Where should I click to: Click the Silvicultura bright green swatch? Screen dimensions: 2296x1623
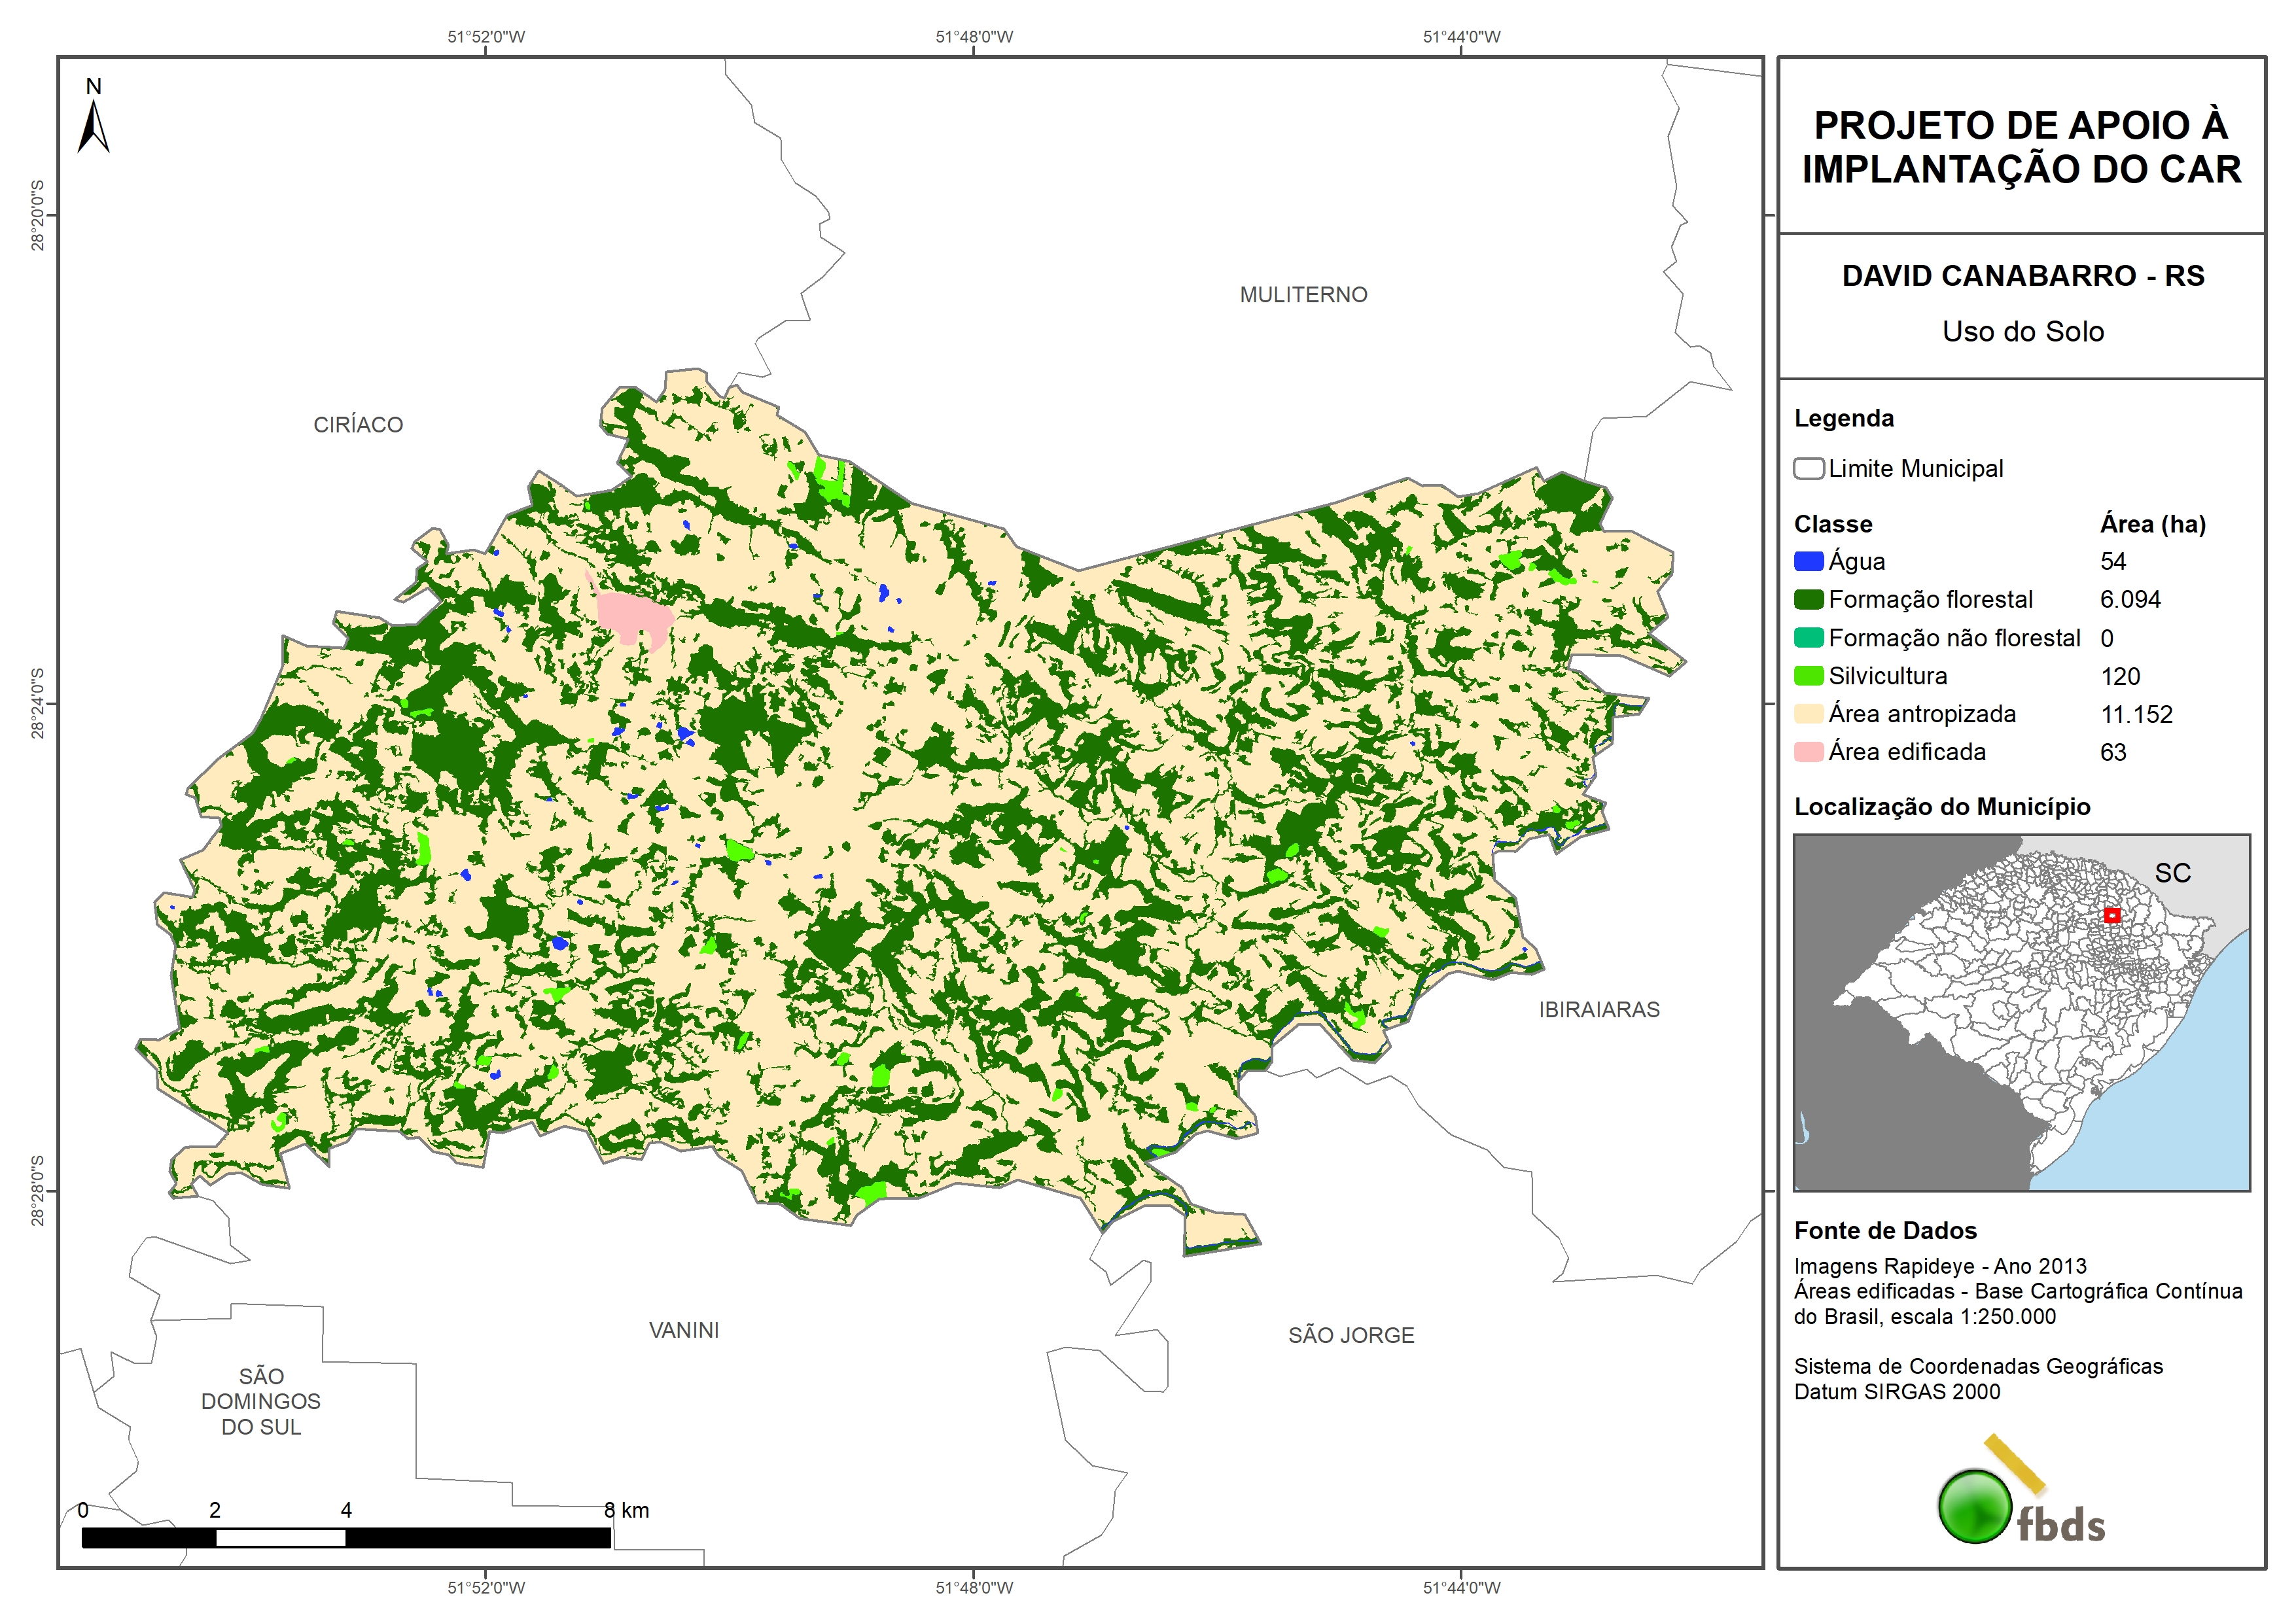click(1808, 676)
